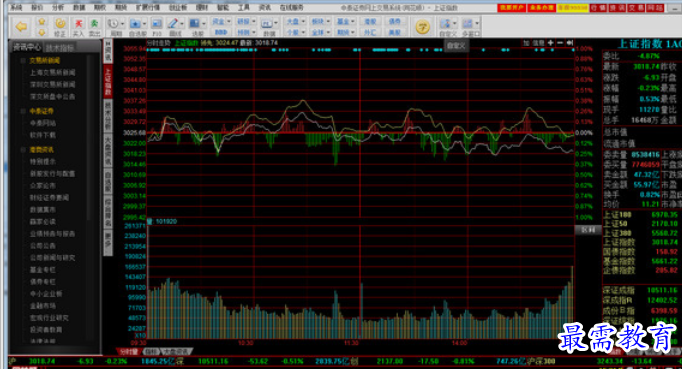Collapse the 中泰证券 tree group
The height and width of the screenshot is (369, 682).
(23, 111)
